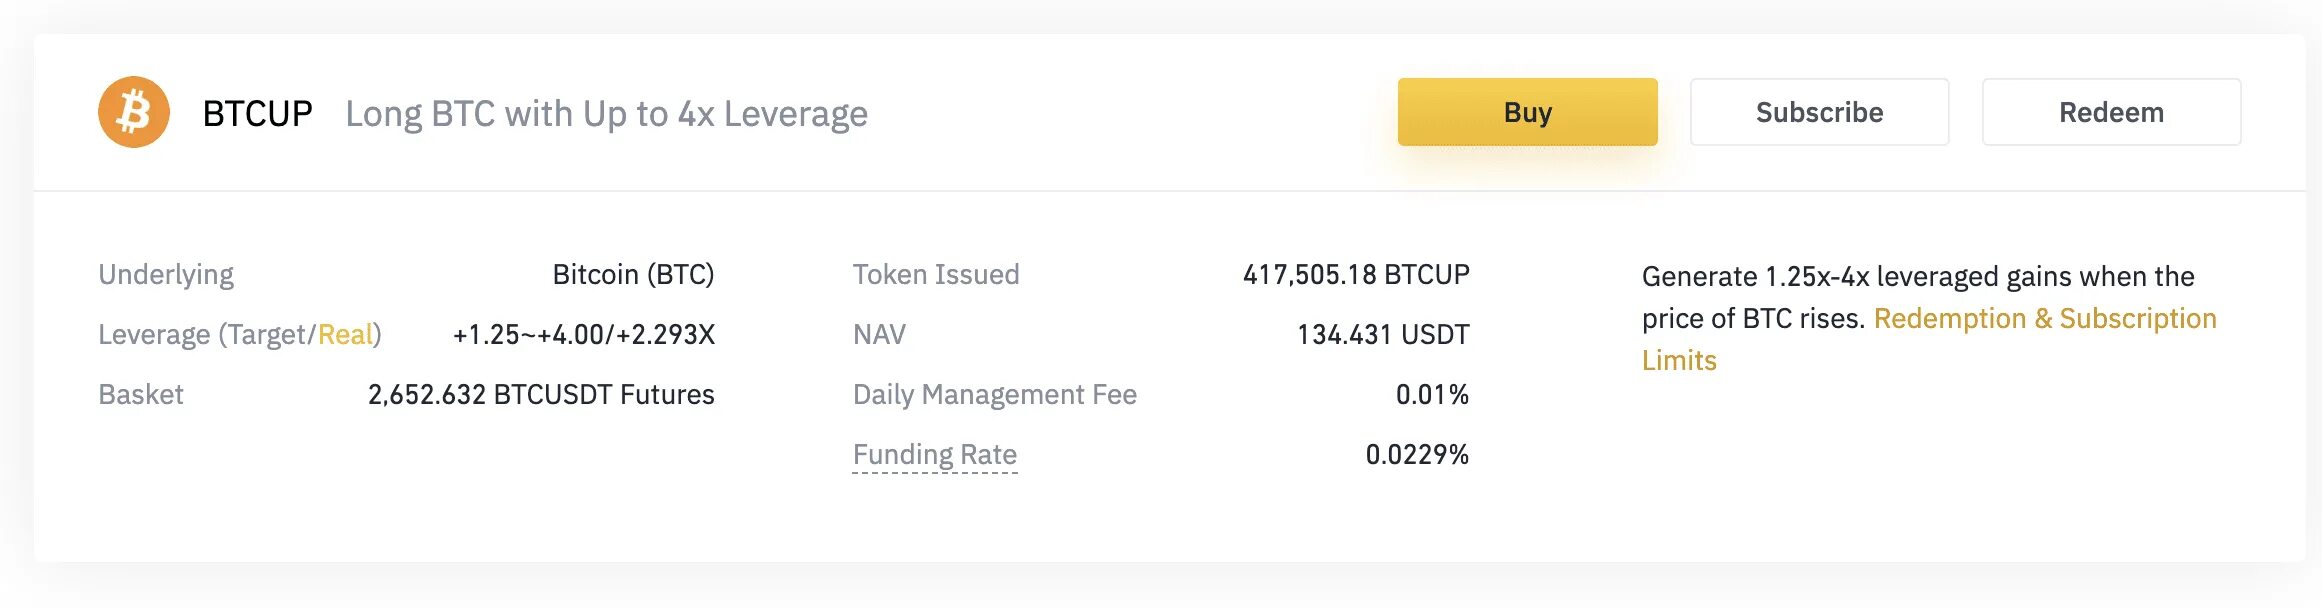Viewport: 2322px width, 608px height.
Task: Click the dashed-underlined Funding Rate label
Action: tap(934, 455)
